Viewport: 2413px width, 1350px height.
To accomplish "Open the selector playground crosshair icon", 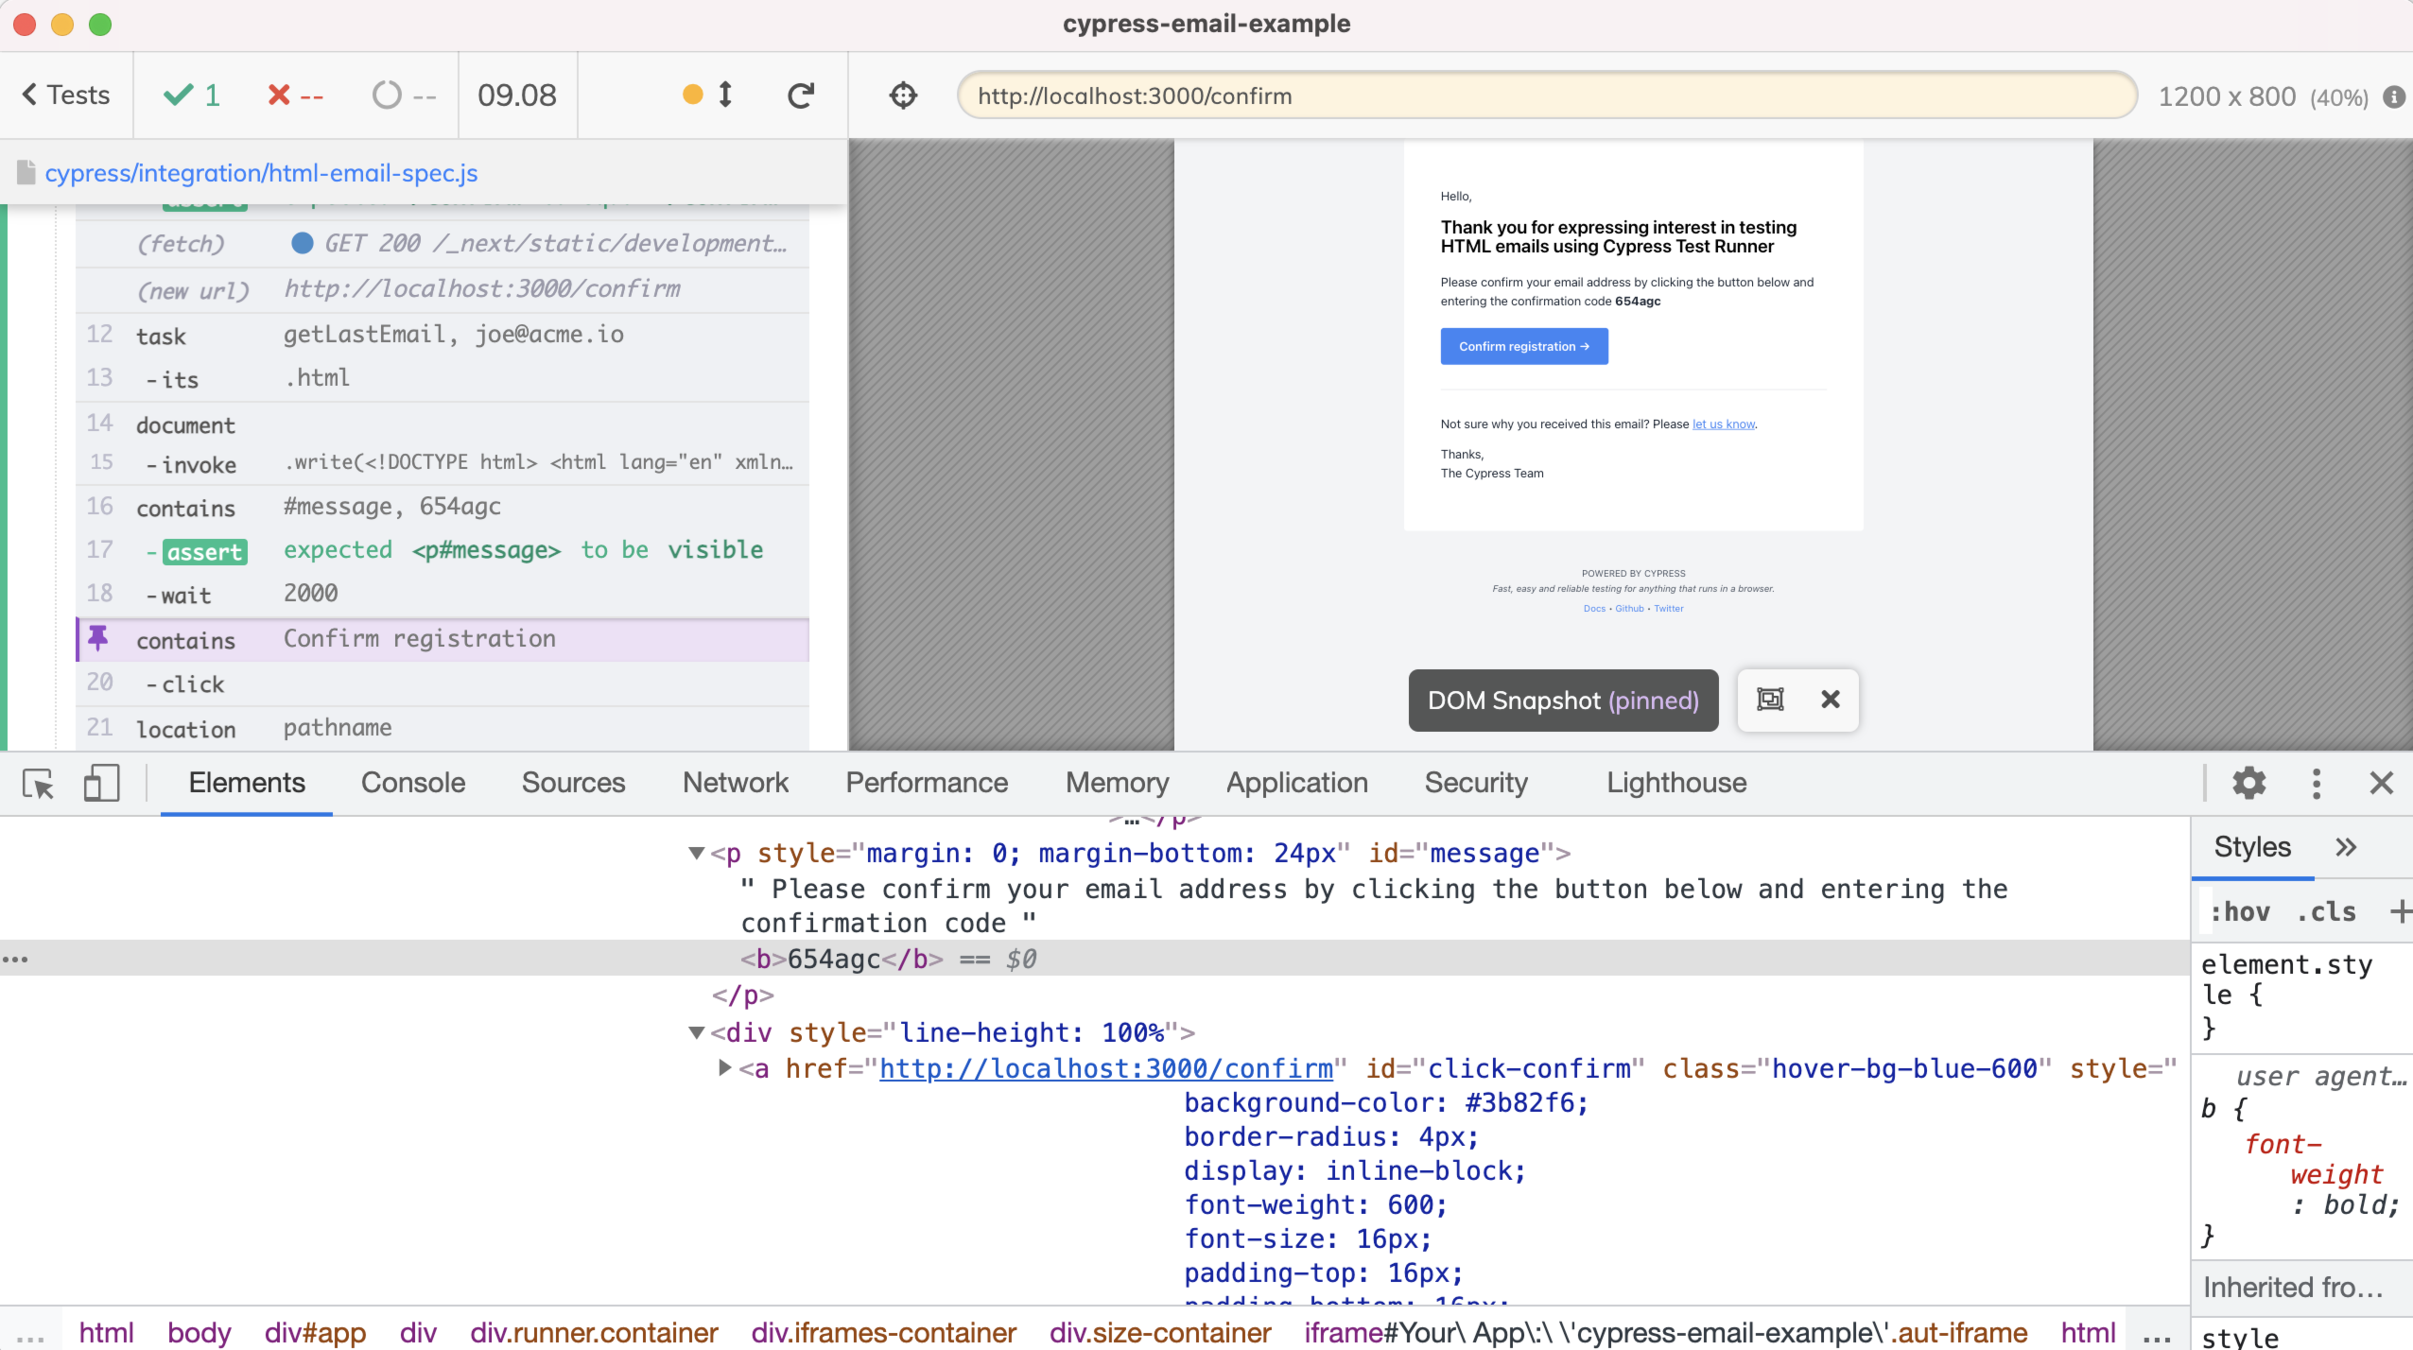I will pos(903,95).
